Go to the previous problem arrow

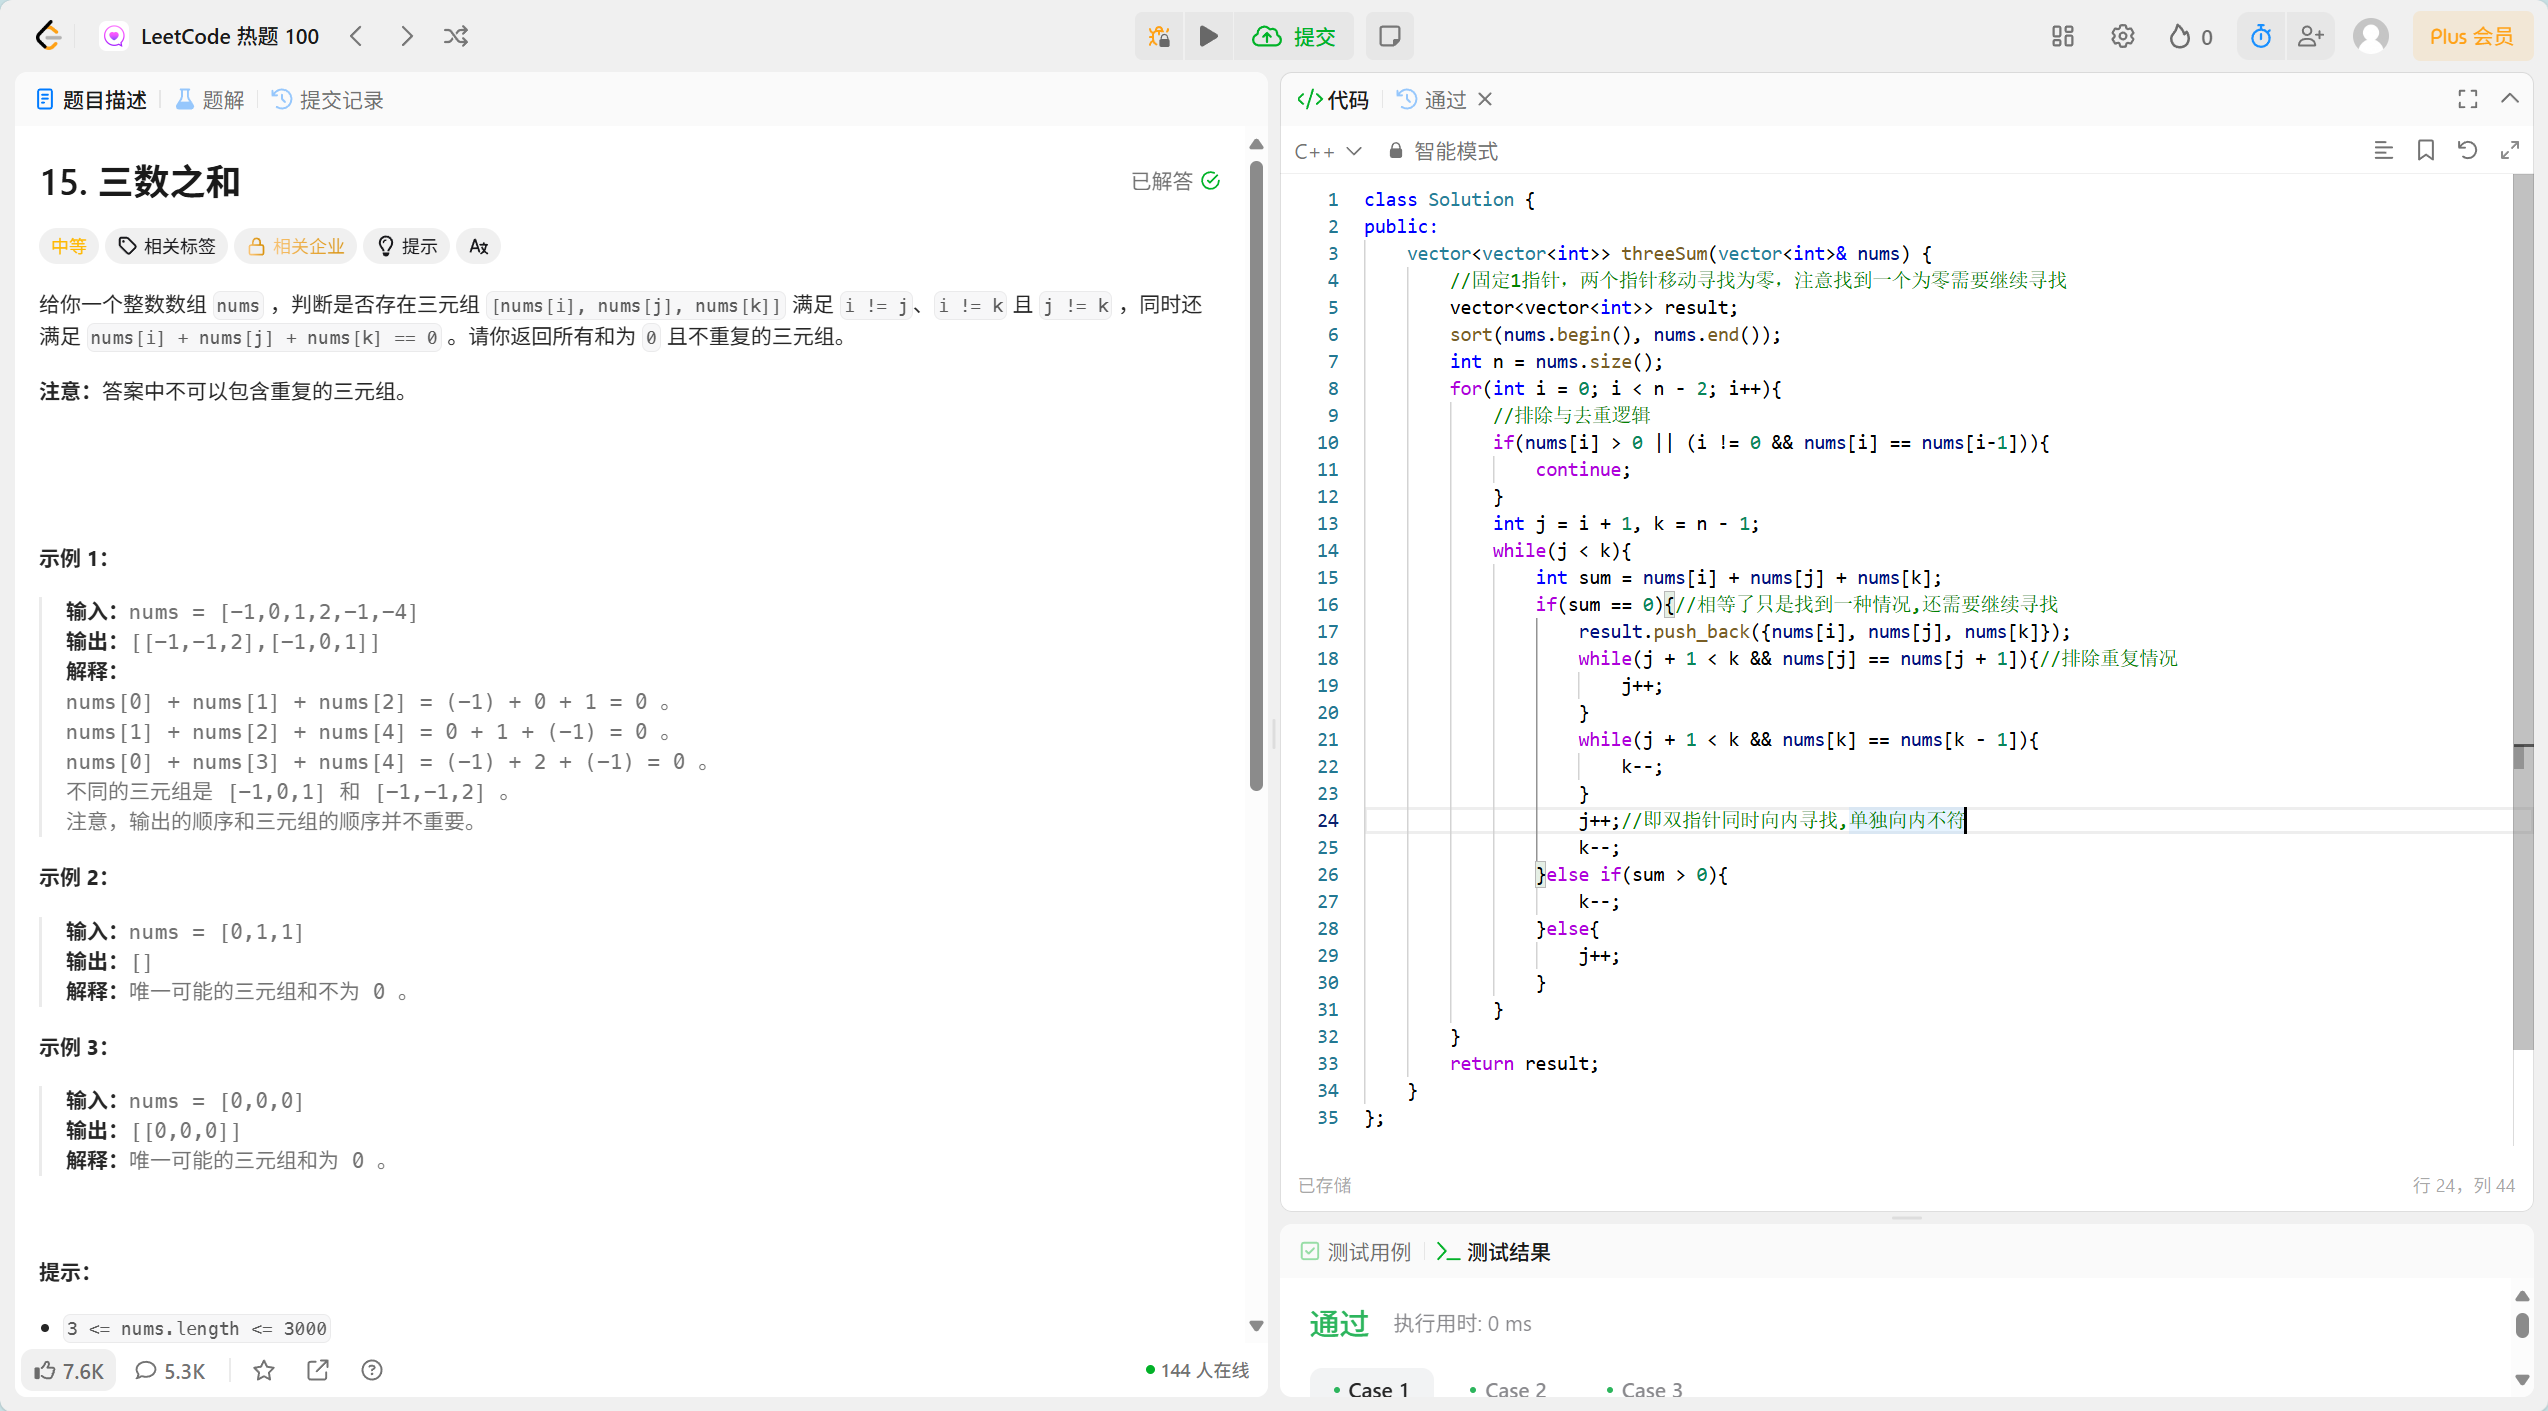click(x=357, y=37)
